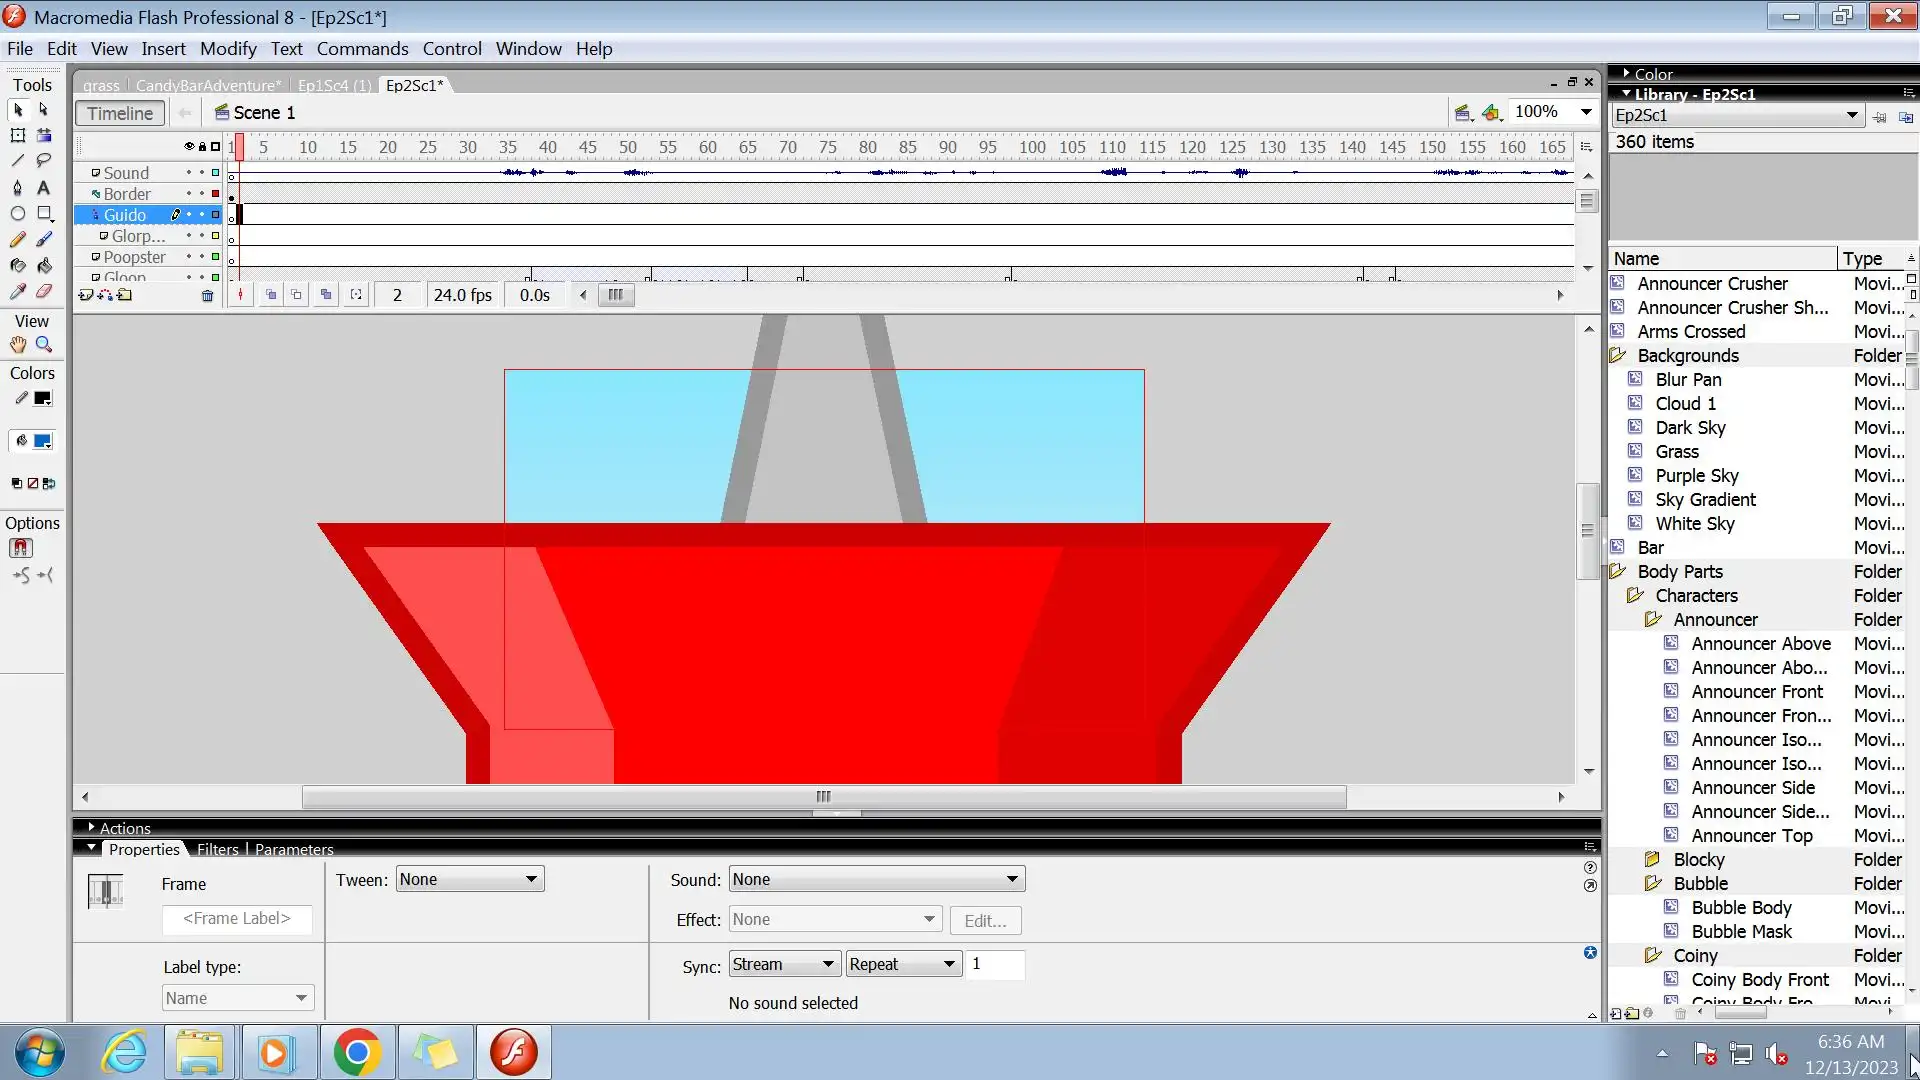Click the blue fill color swatch
The height and width of the screenshot is (1080, 1920).
pyautogui.click(x=43, y=441)
